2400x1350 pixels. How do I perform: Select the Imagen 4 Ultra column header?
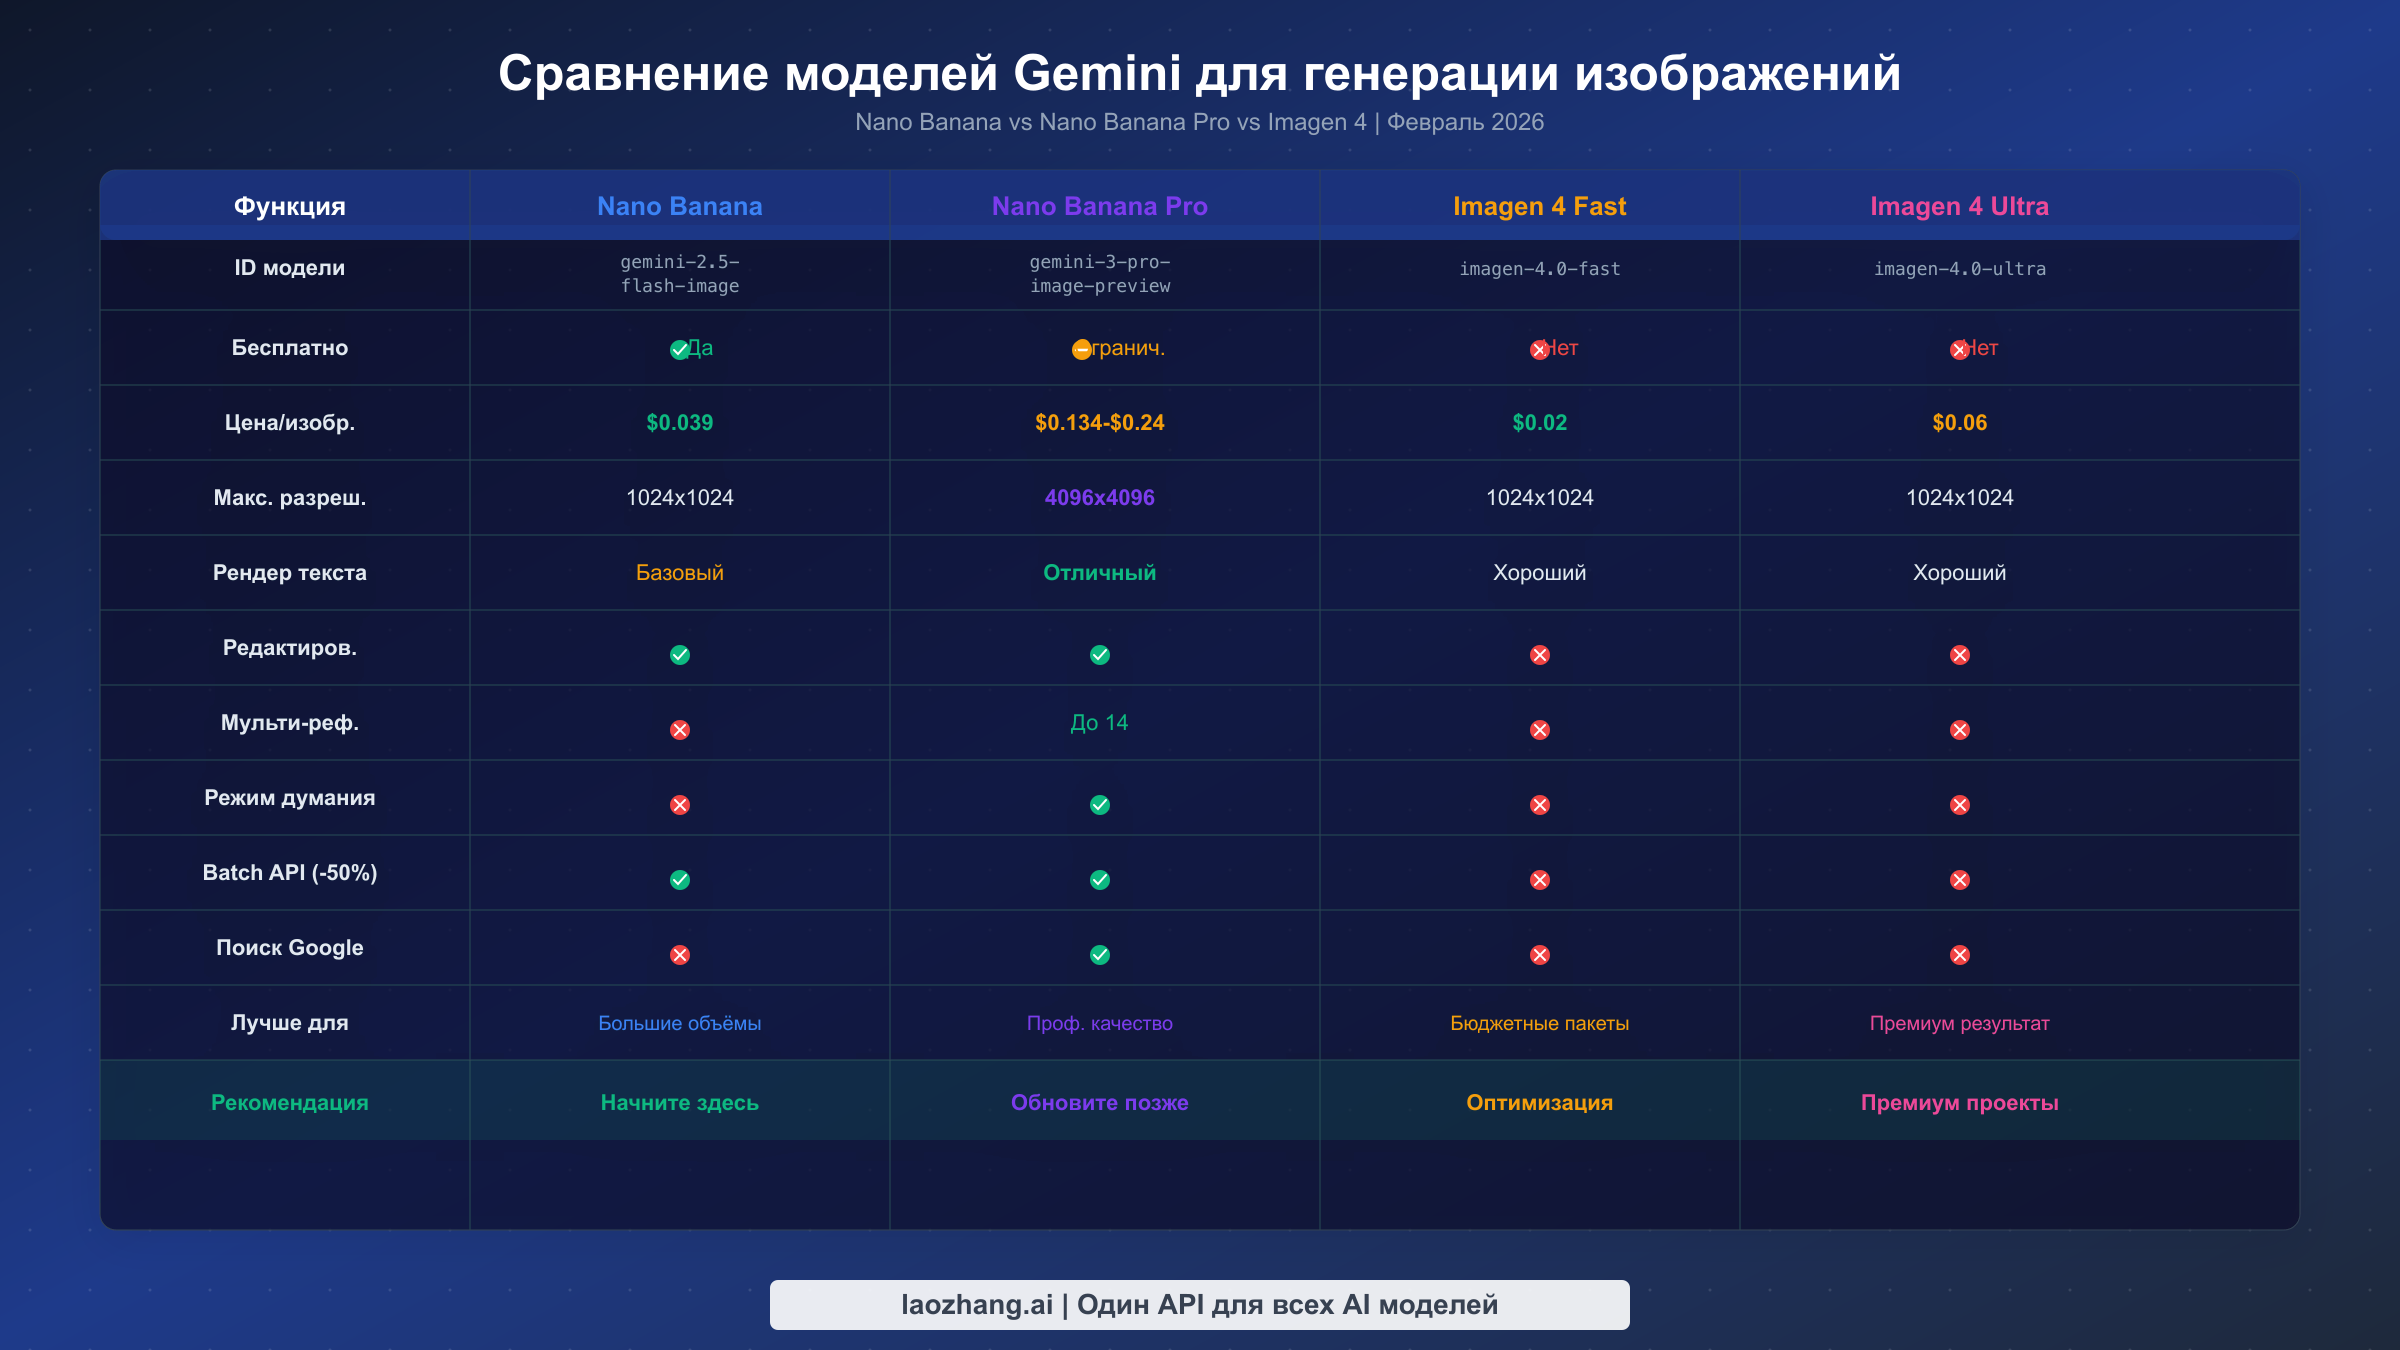(1959, 206)
